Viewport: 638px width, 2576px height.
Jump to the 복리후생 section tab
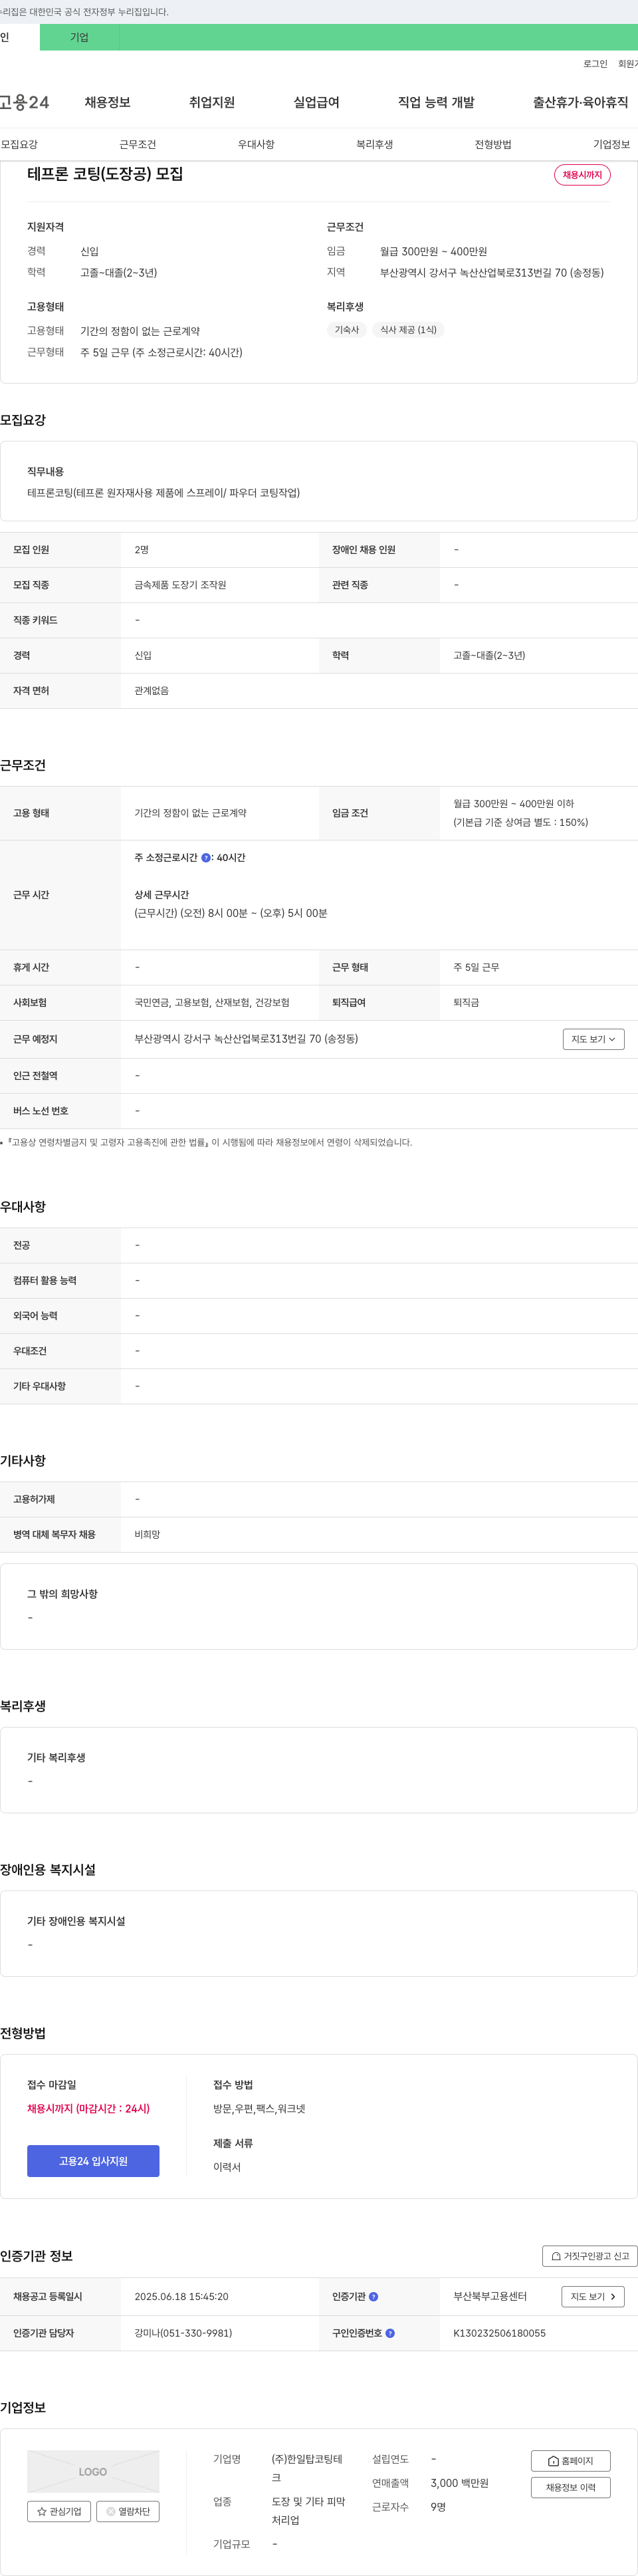(x=375, y=144)
